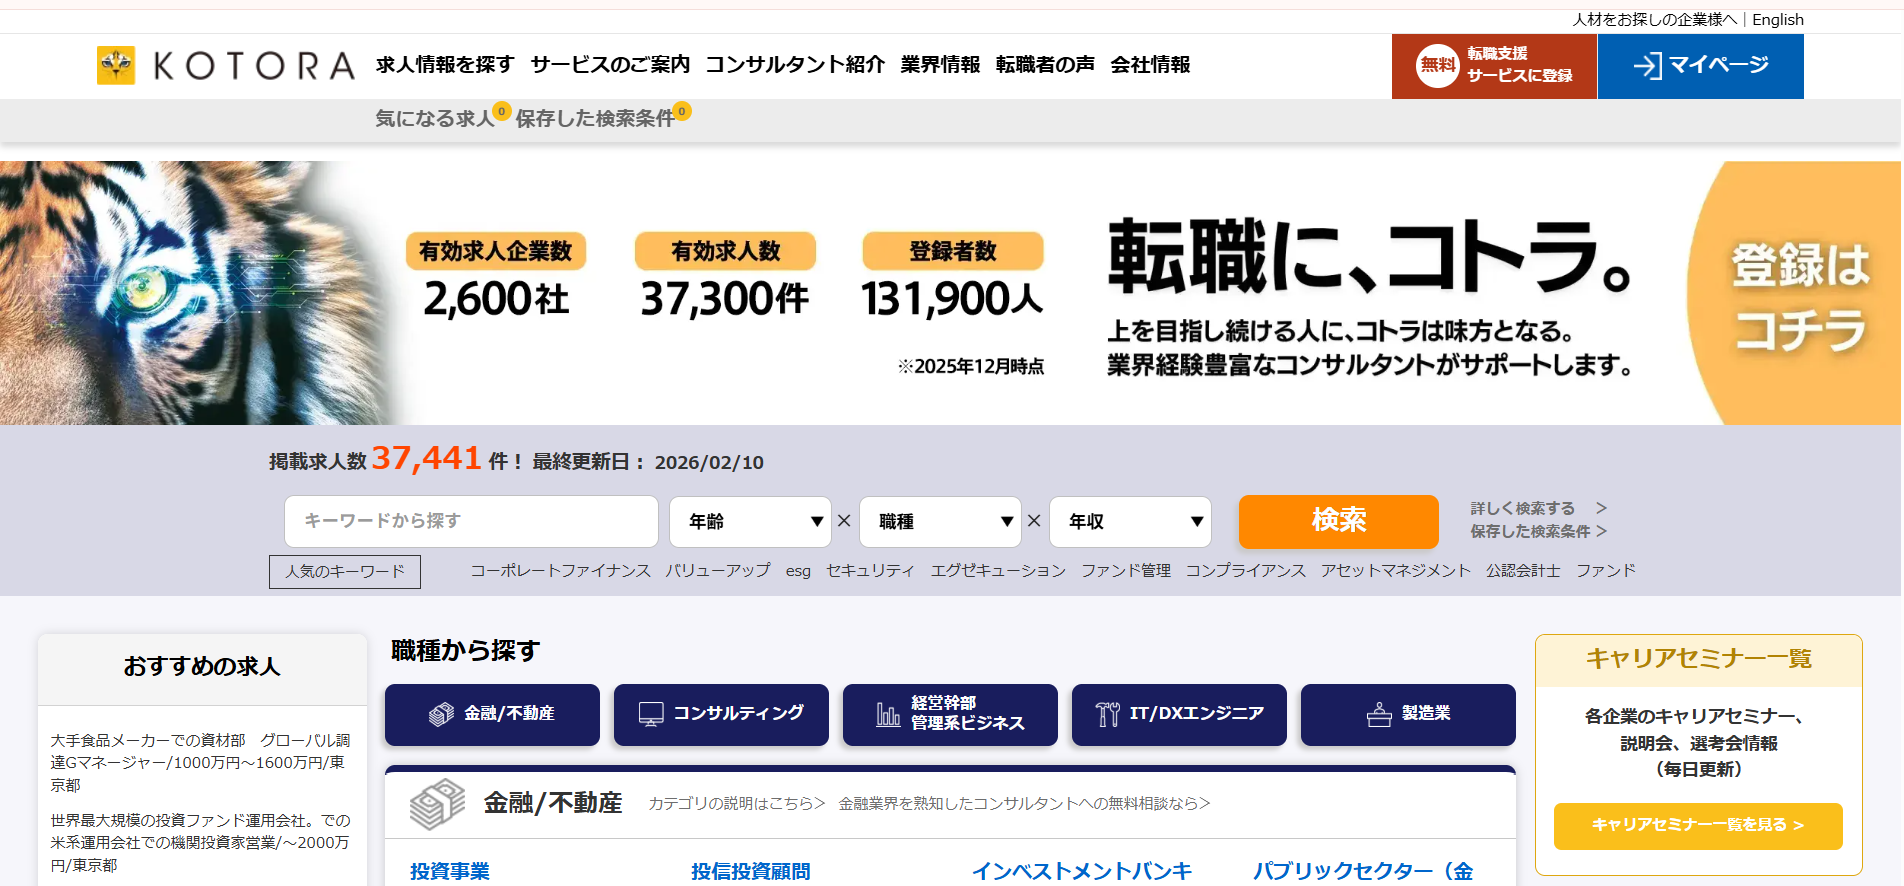Viewport: 1904px width, 886px height.
Task: Click the KOTORA tiger logo icon
Action: point(116,66)
